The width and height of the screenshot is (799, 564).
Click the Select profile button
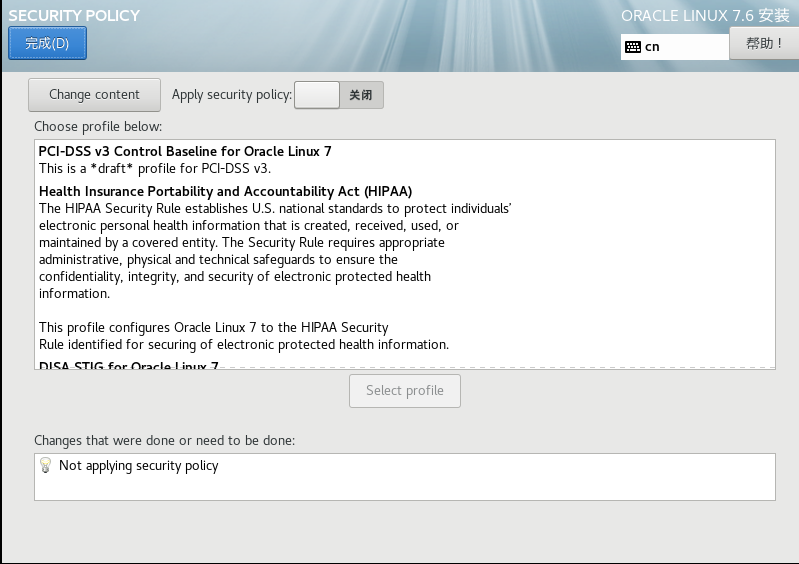point(404,390)
